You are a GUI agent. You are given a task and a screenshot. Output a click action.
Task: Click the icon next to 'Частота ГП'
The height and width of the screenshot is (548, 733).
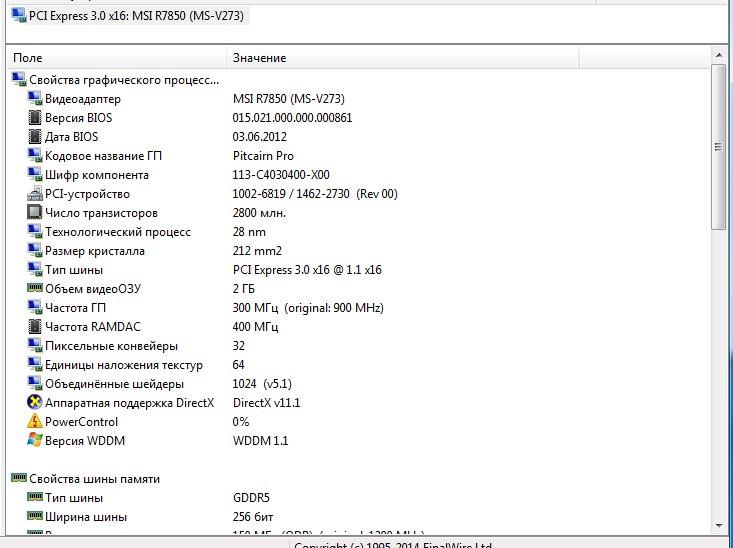pyautogui.click(x=35, y=308)
